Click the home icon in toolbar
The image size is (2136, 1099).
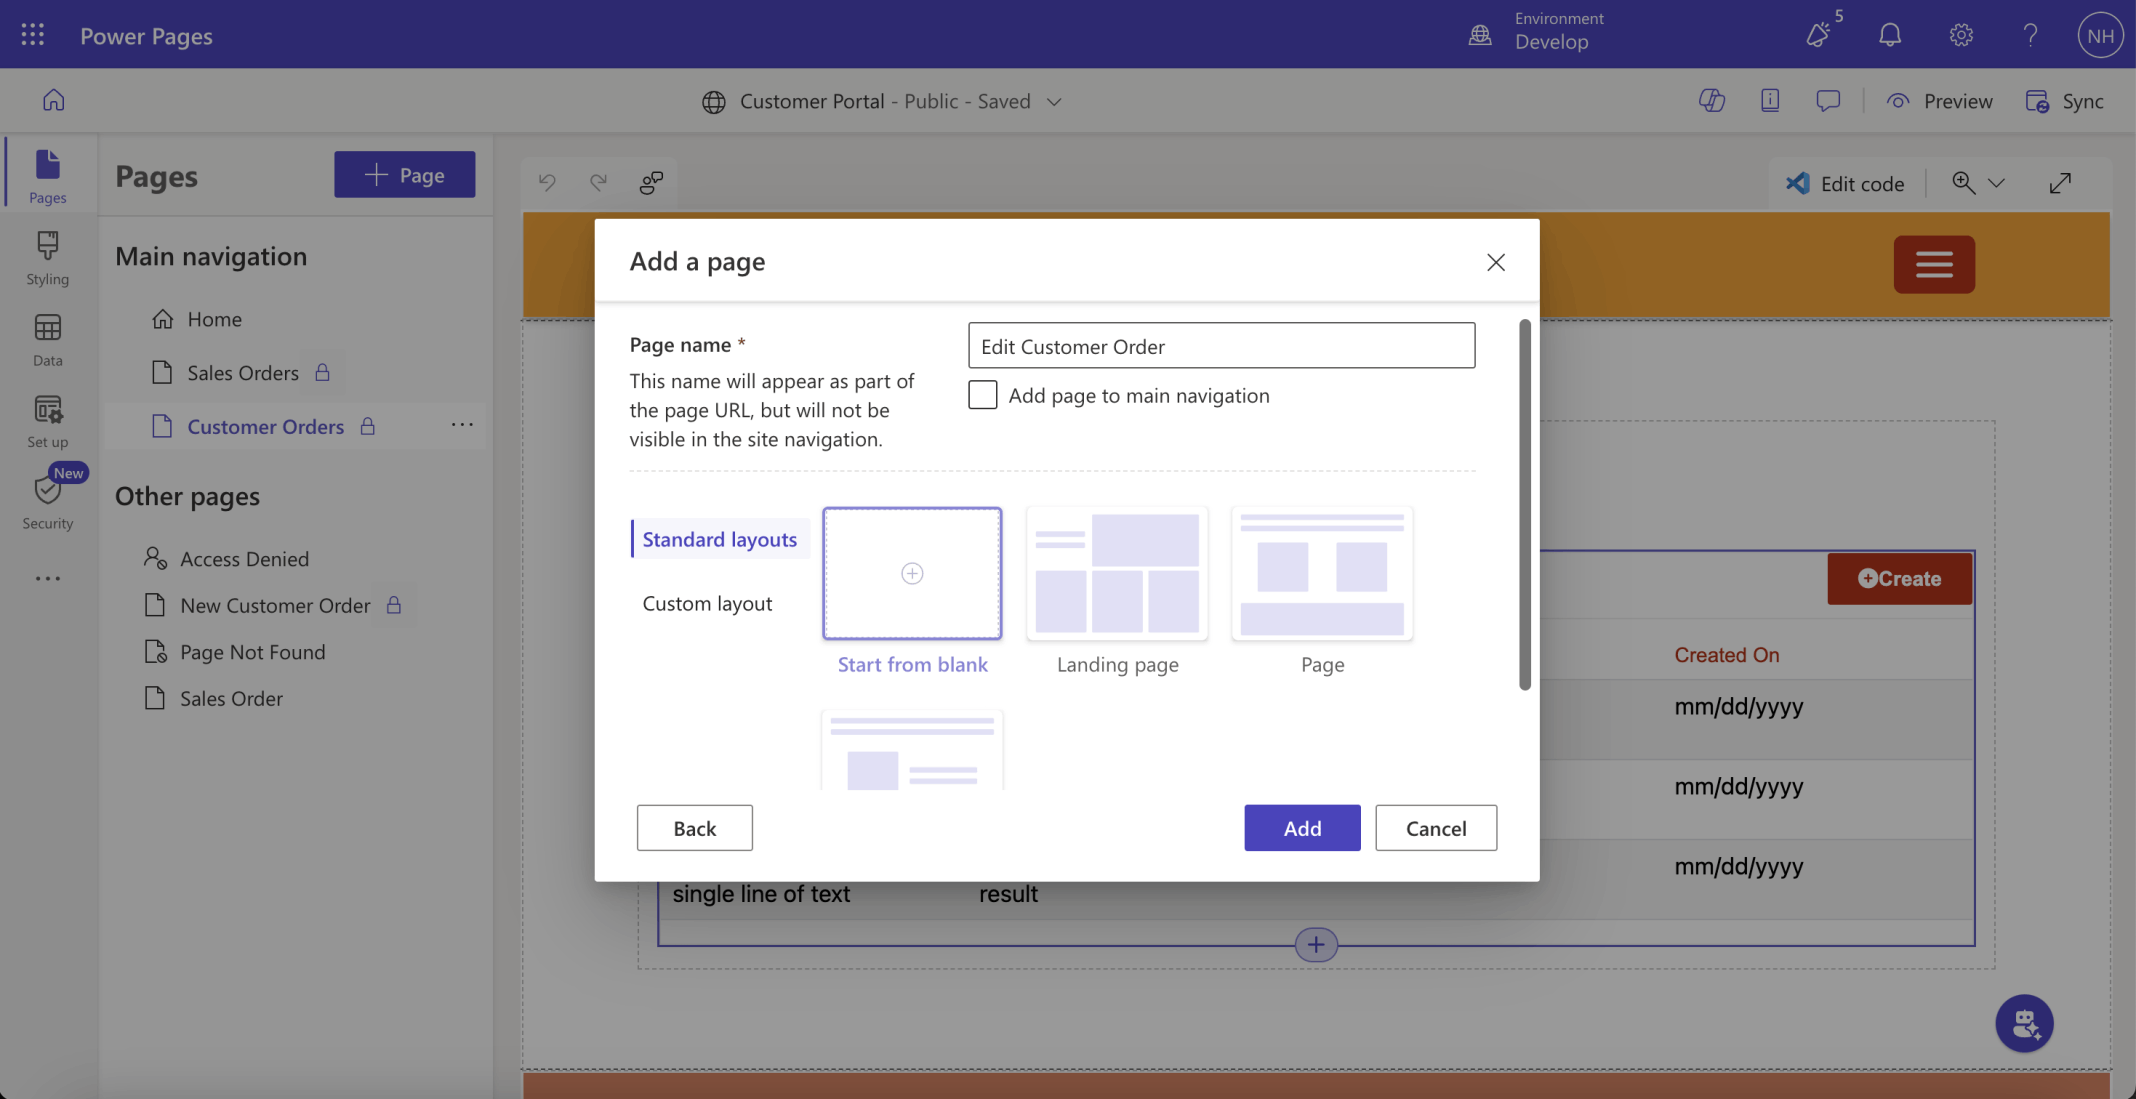coord(53,100)
